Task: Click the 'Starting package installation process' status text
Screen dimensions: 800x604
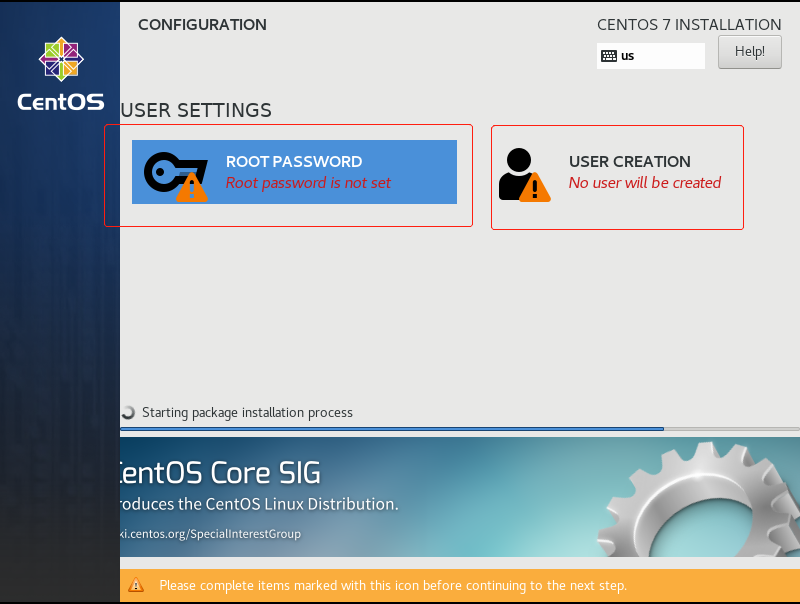Action: (247, 412)
